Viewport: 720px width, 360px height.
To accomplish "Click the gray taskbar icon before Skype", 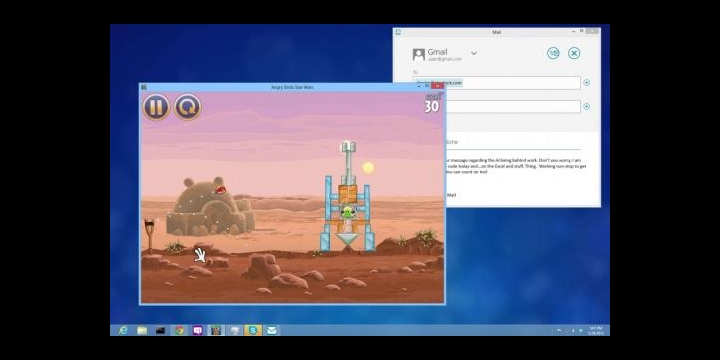I will [x=235, y=330].
